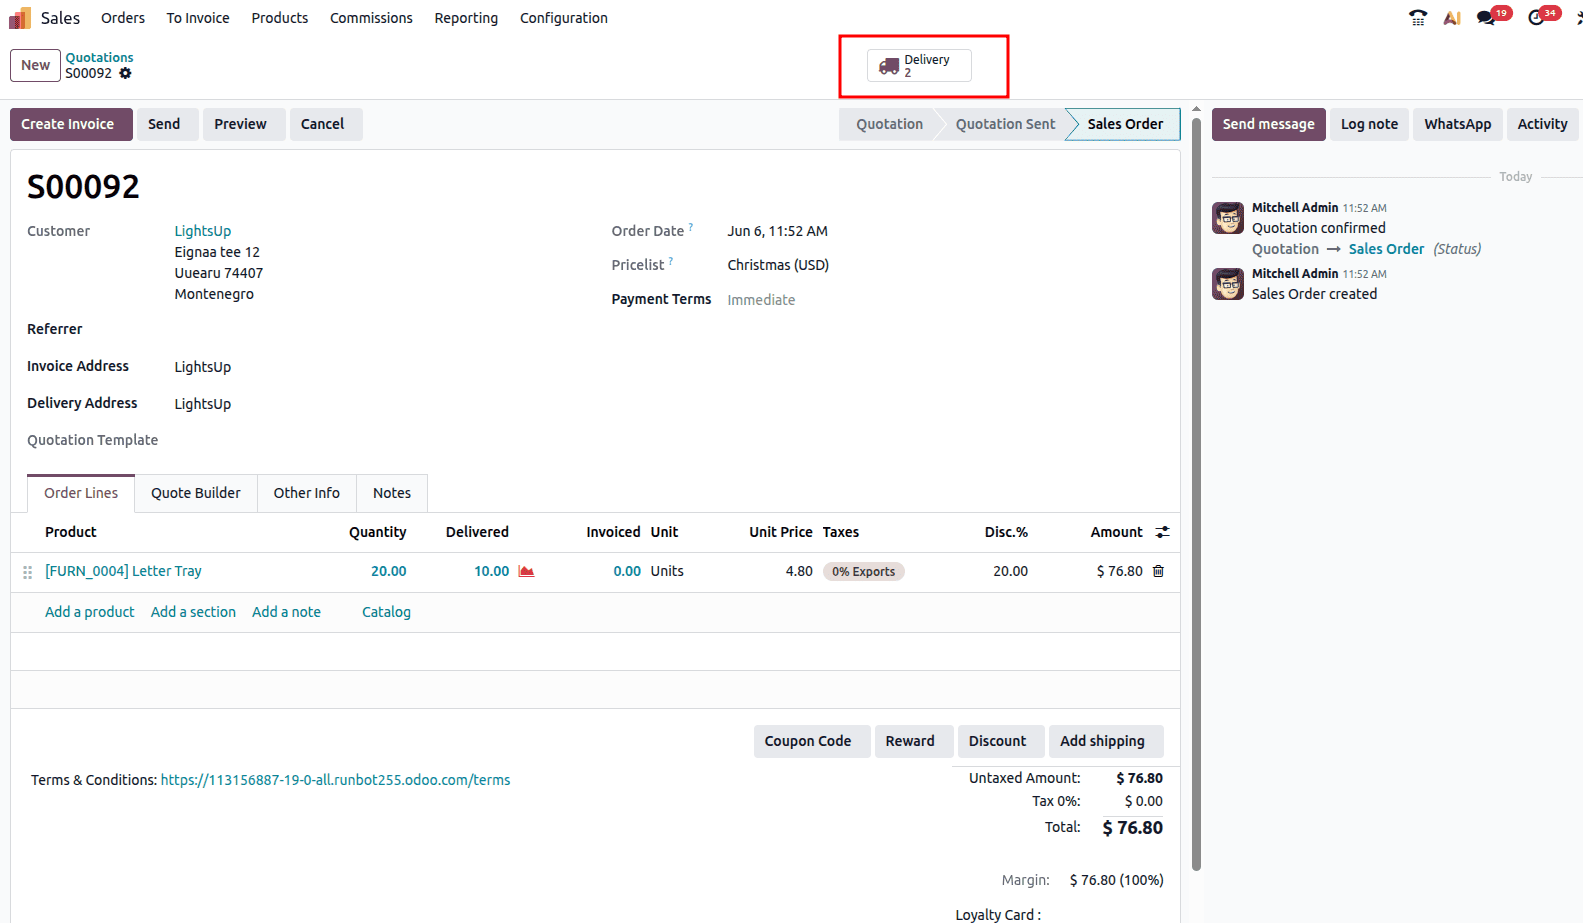Switch to the Order Lines tab
Screen dimensions: 1583x923
point(81,493)
